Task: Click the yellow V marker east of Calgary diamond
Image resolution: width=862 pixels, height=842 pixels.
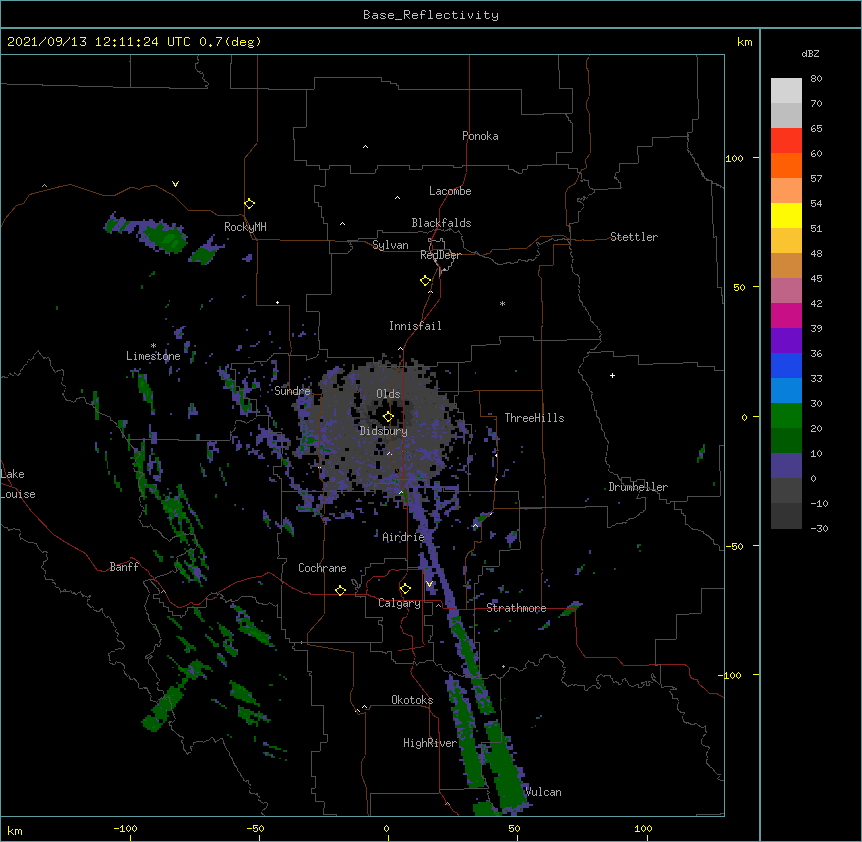Action: coord(429,584)
